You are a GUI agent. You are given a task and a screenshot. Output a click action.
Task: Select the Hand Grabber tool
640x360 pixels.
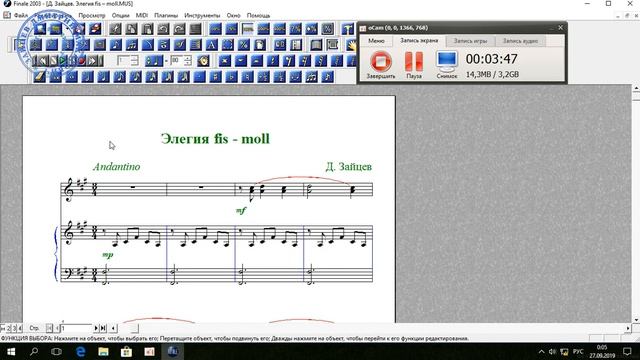click(352, 44)
